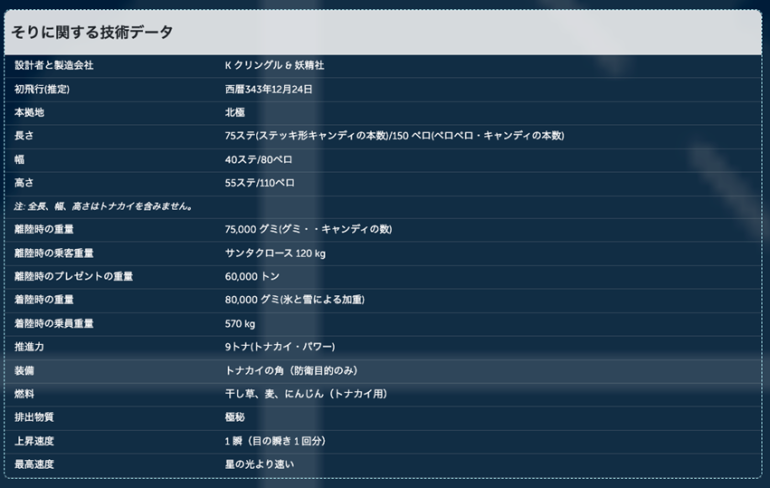Screen dimensions: 770x488
Task: Select the 長さ row label
Action: point(25,136)
